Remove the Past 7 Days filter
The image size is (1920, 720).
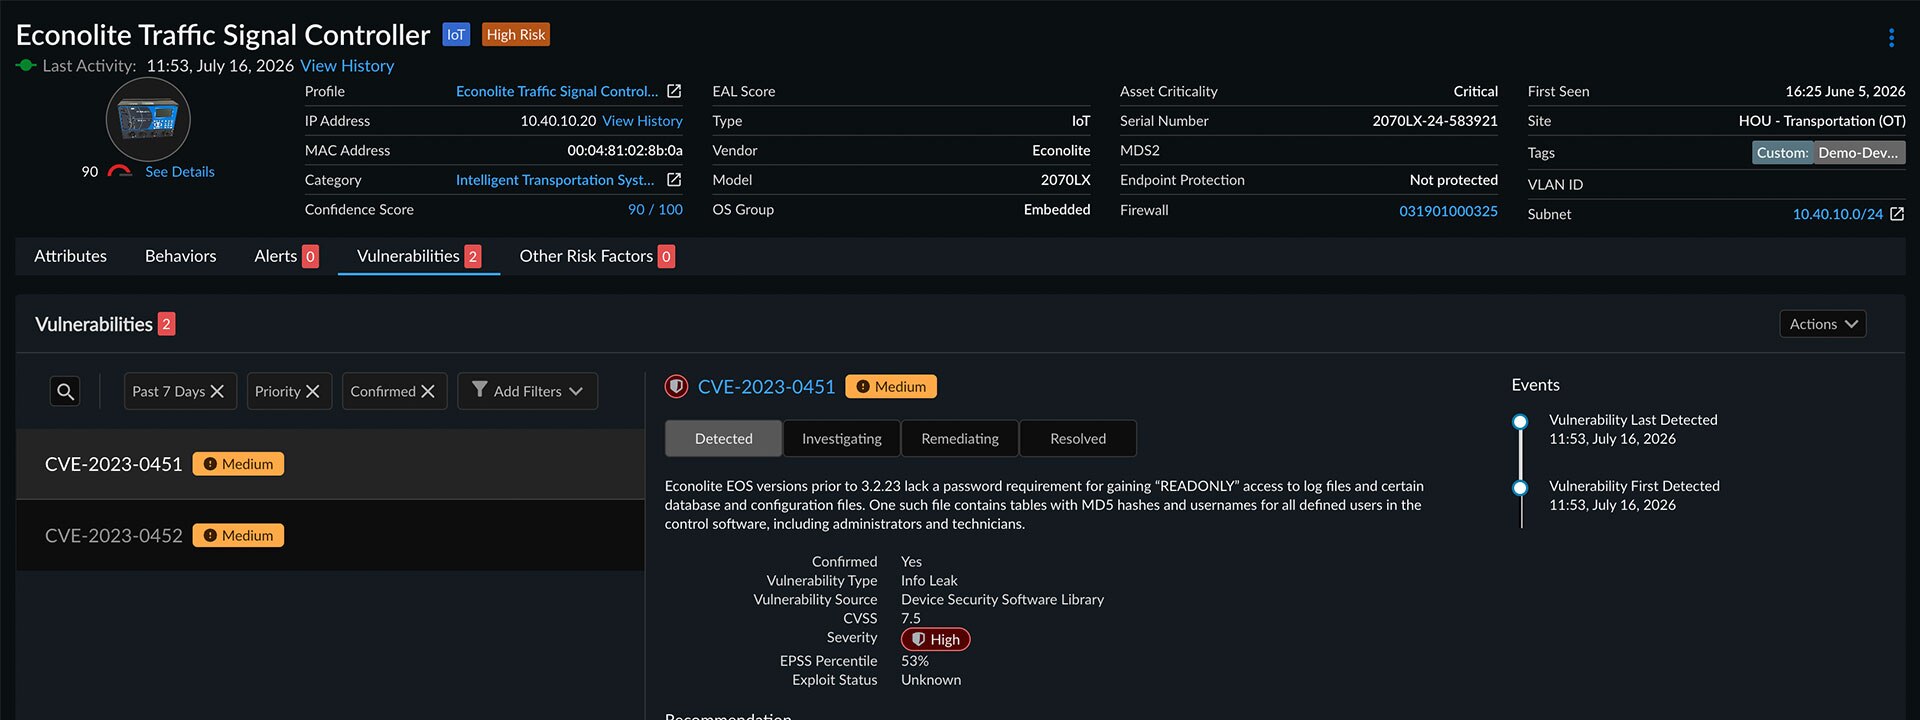point(217,391)
